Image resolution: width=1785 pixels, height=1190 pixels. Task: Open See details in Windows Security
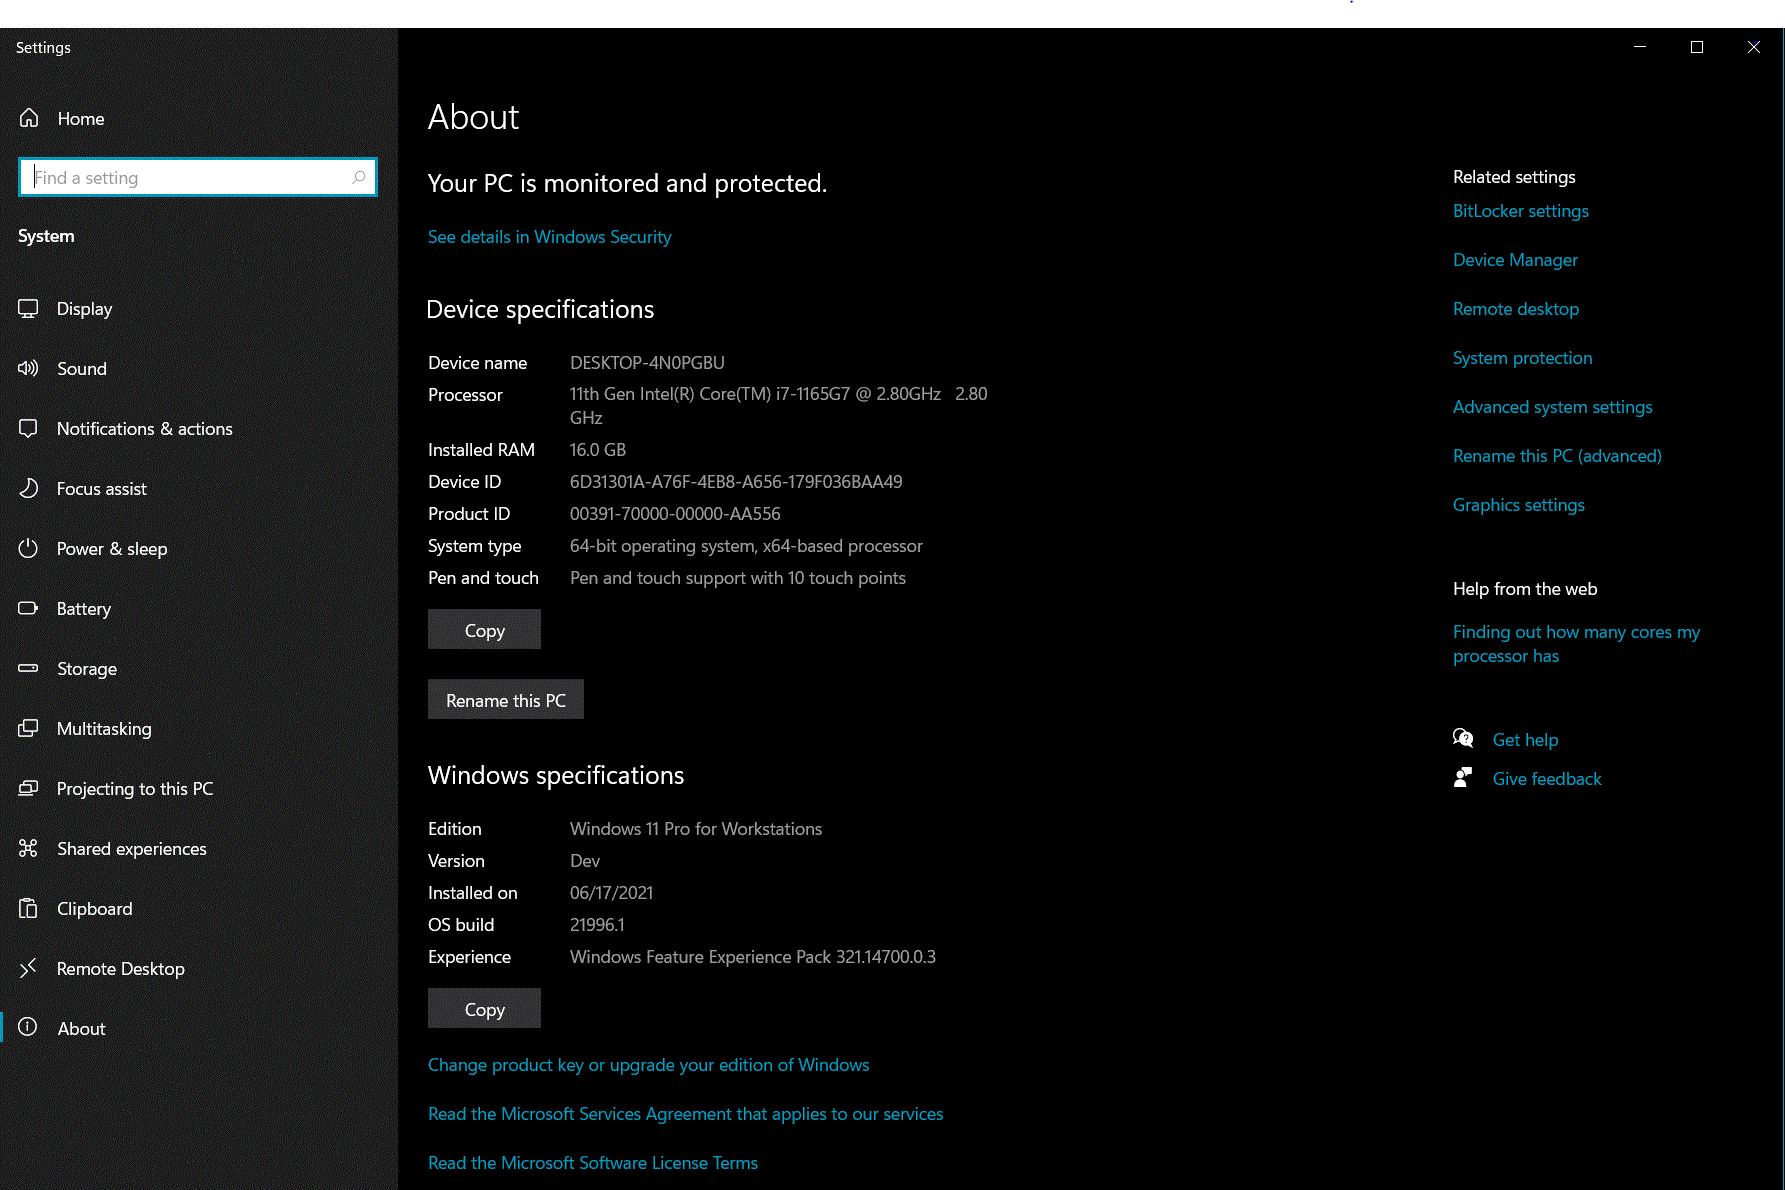(x=549, y=237)
